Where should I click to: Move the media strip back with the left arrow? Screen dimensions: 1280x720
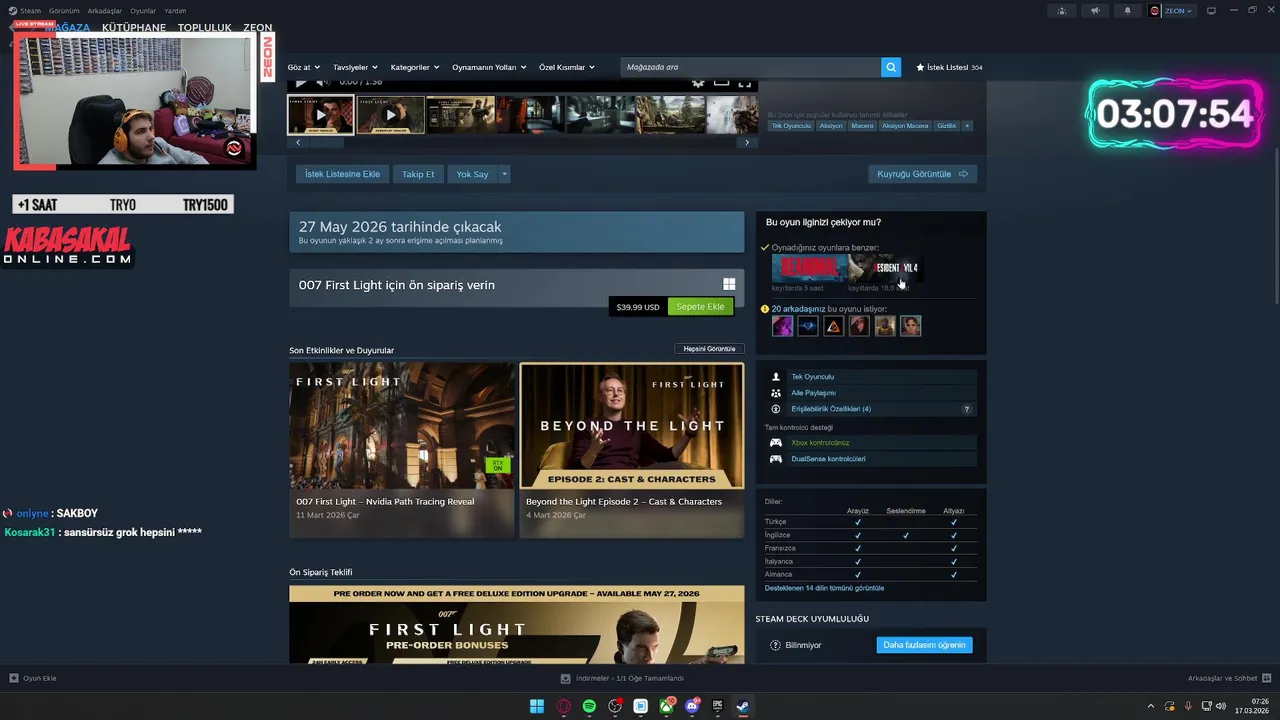(x=298, y=143)
